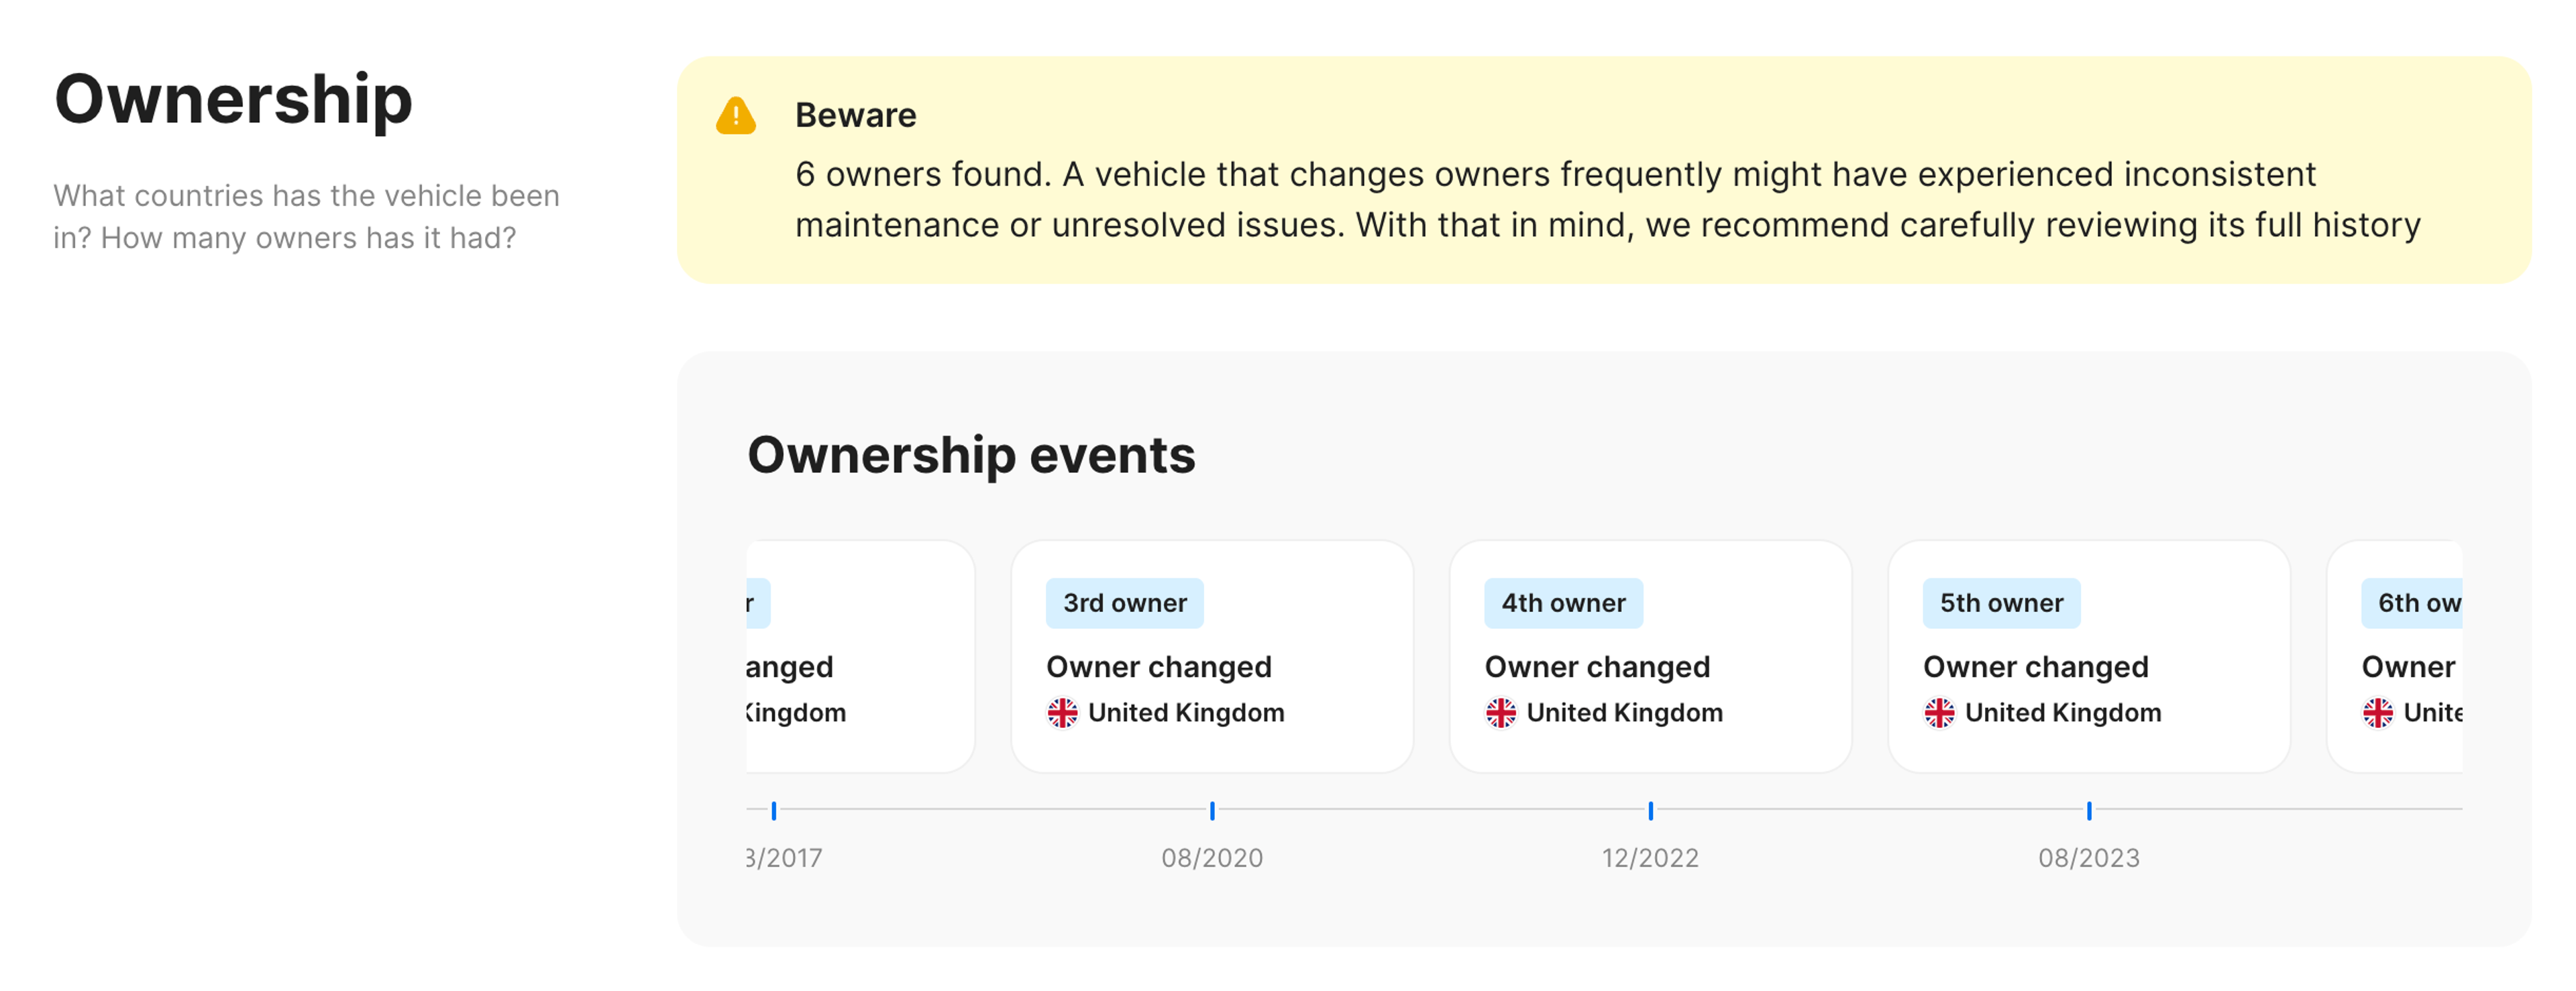Click UK flag in 6th owner card
Screen dimensions: 2576x991
(2377, 712)
